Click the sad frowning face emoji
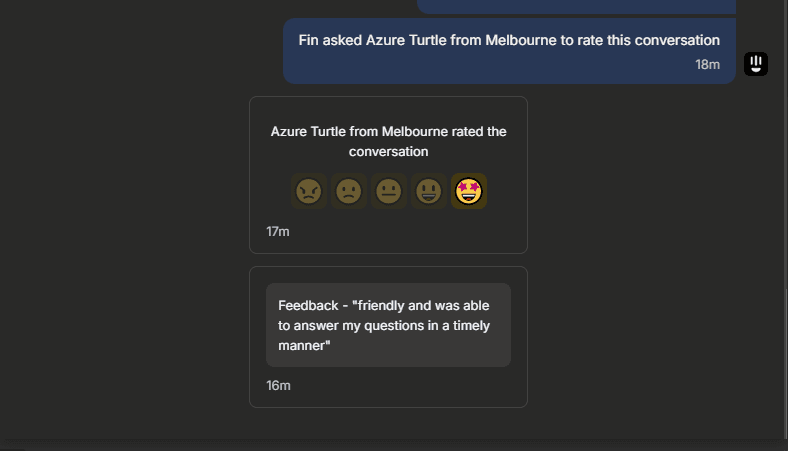Screen dimensions: 788x451 click(349, 191)
